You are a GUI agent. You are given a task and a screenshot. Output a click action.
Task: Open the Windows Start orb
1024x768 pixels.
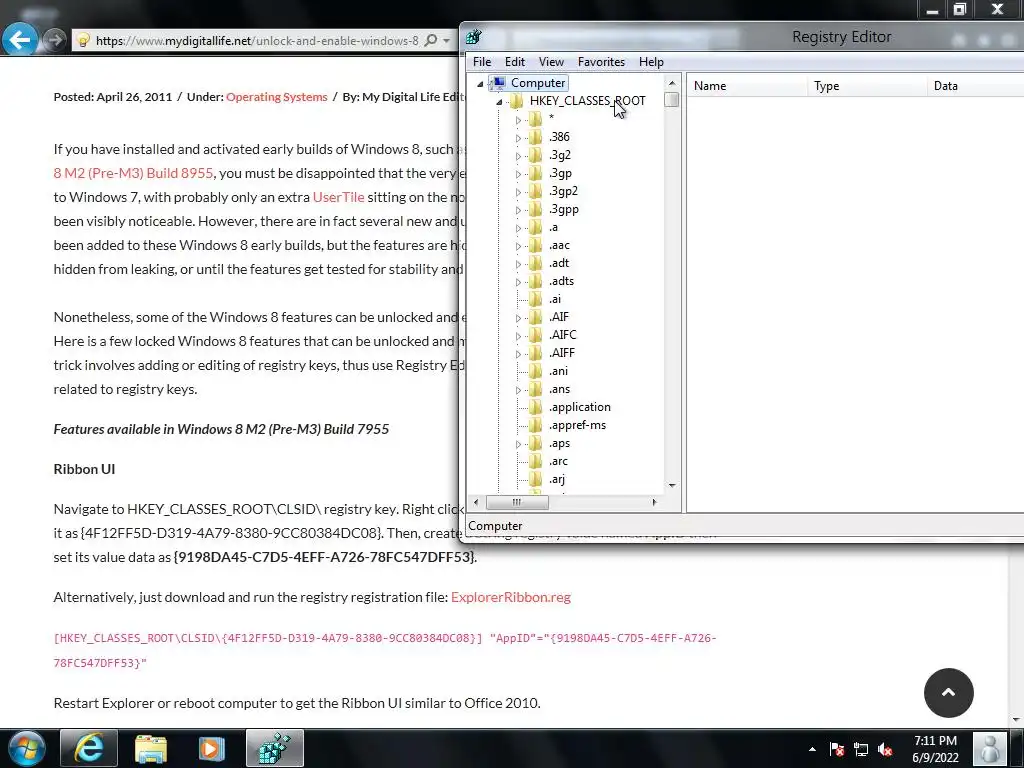[26, 748]
